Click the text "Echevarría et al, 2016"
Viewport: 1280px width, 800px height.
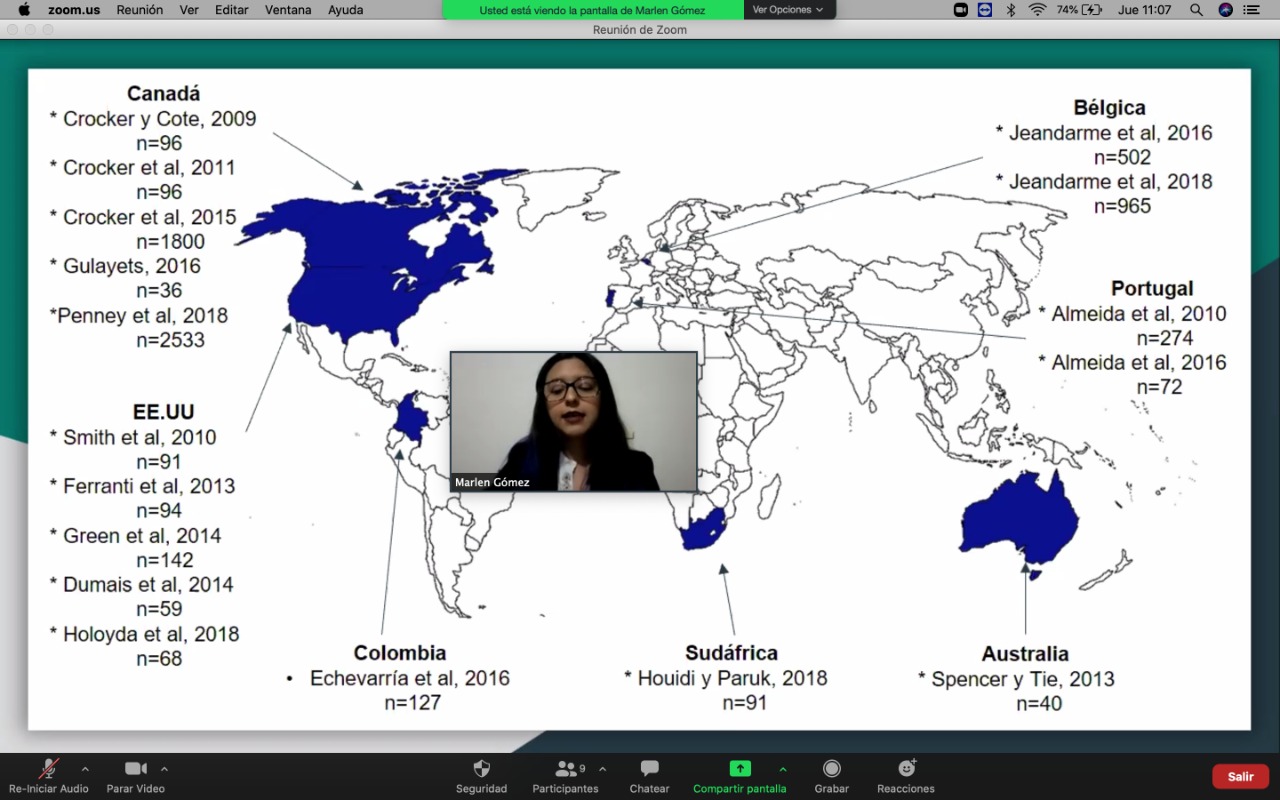click(x=410, y=678)
